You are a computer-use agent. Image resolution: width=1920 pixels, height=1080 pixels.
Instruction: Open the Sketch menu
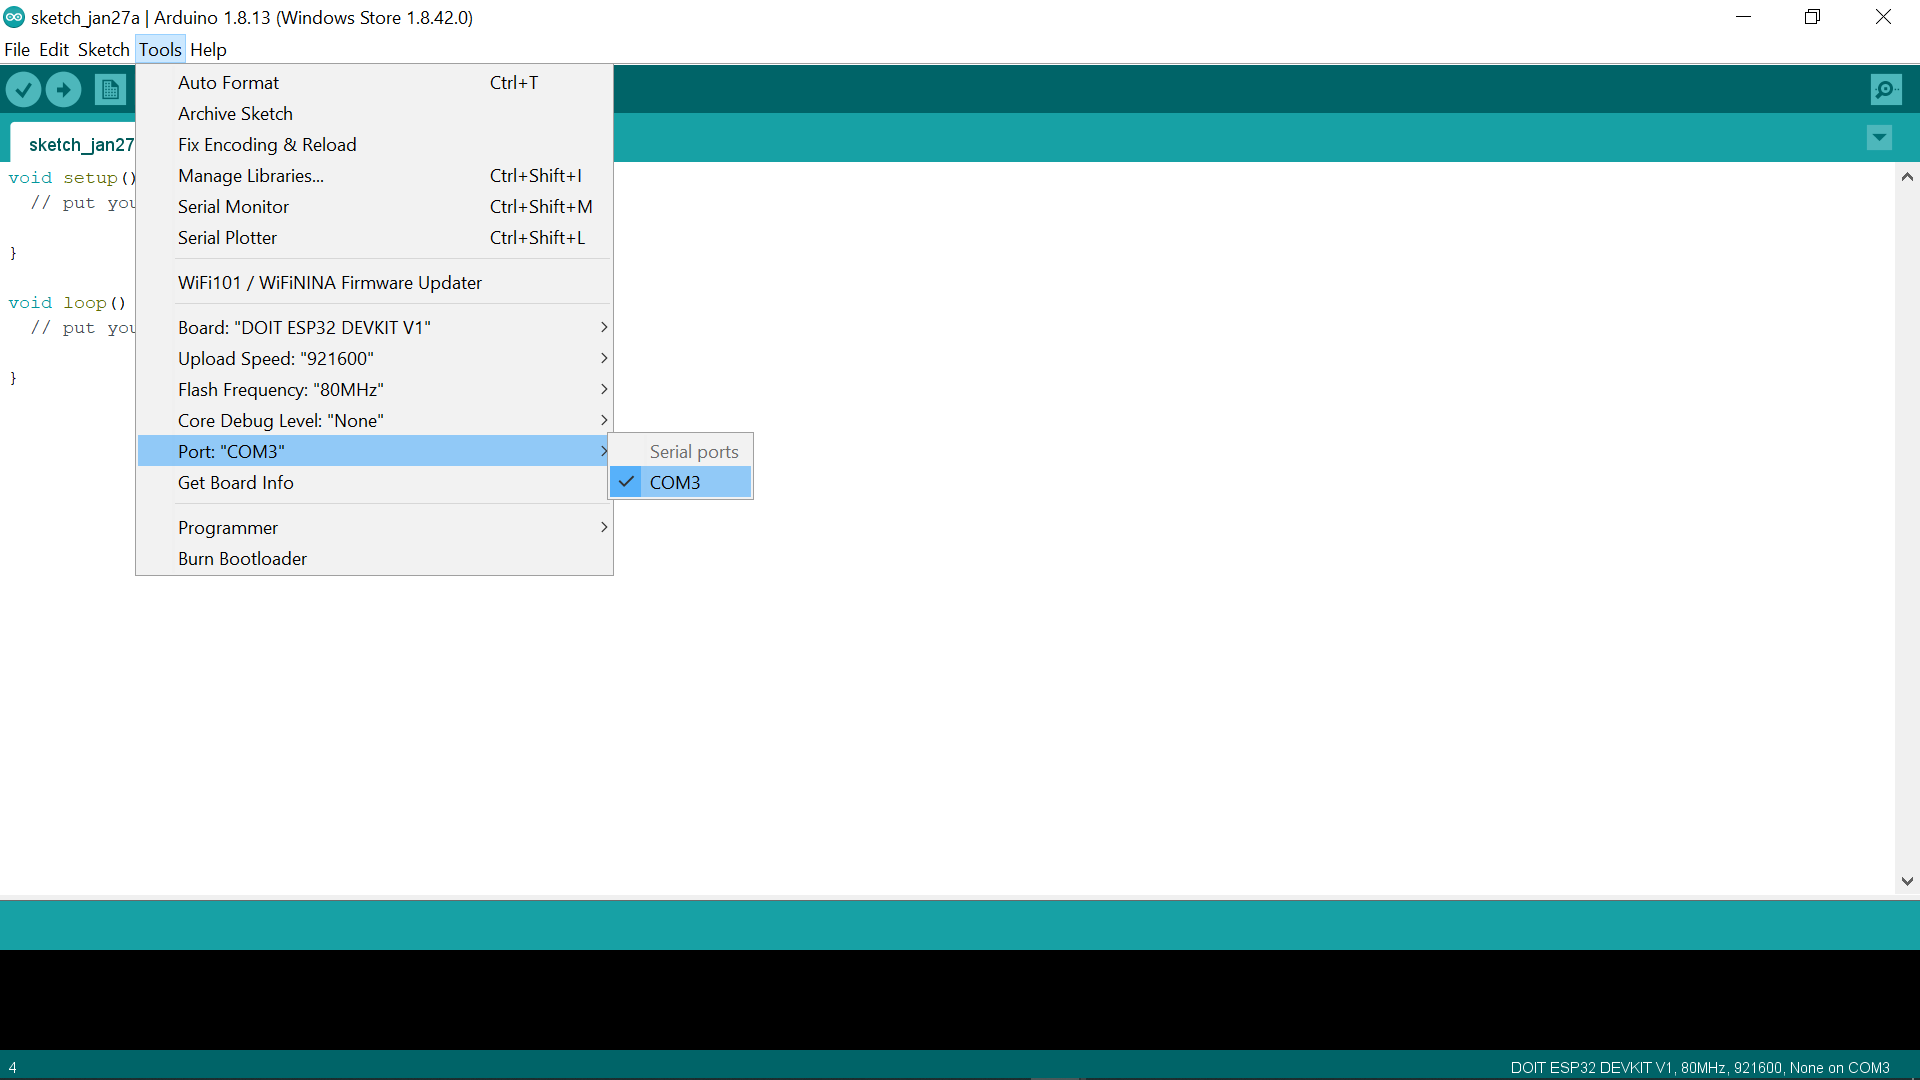pyautogui.click(x=103, y=49)
